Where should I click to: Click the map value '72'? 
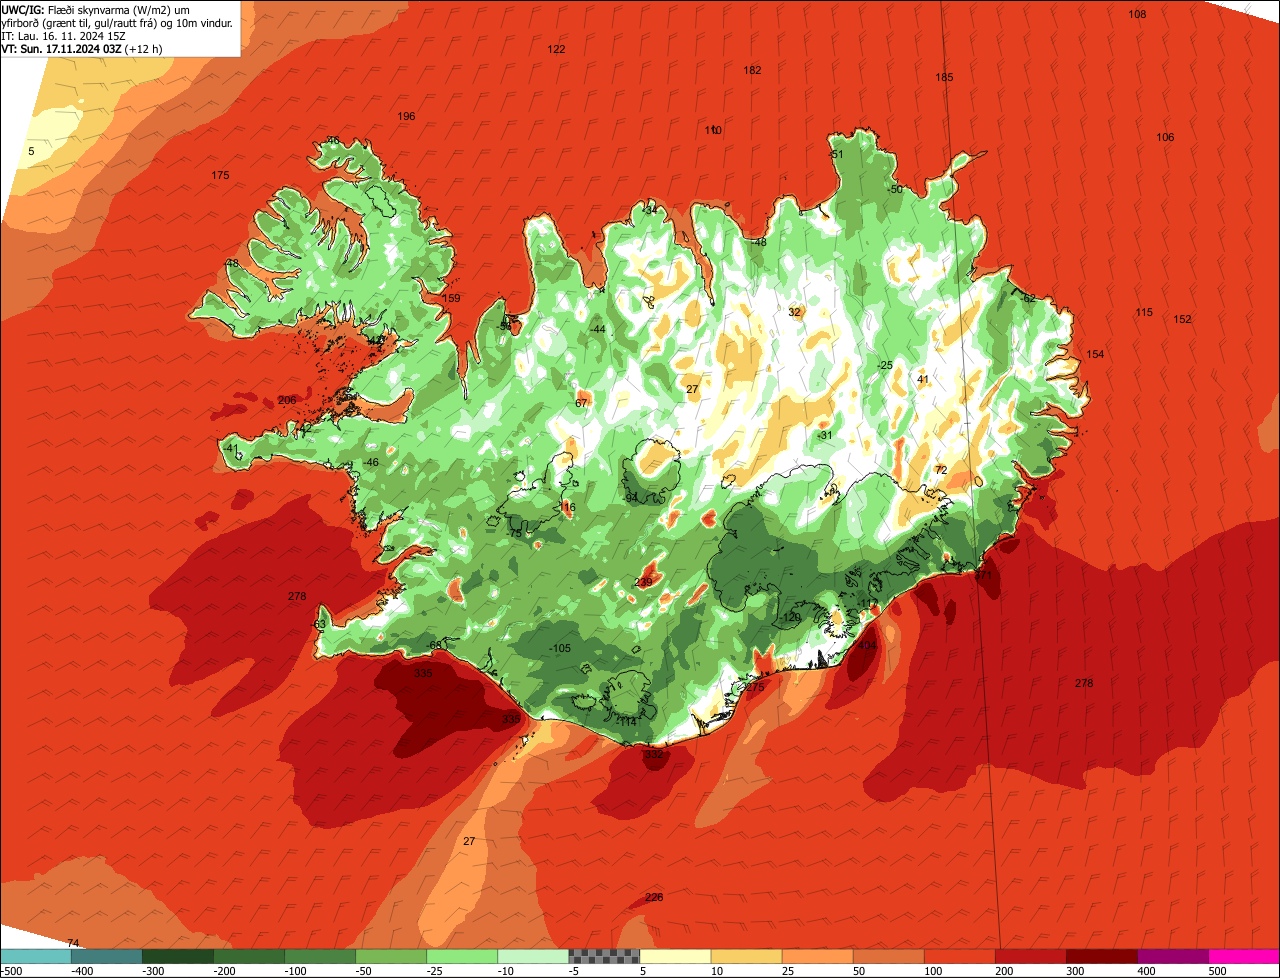point(940,470)
